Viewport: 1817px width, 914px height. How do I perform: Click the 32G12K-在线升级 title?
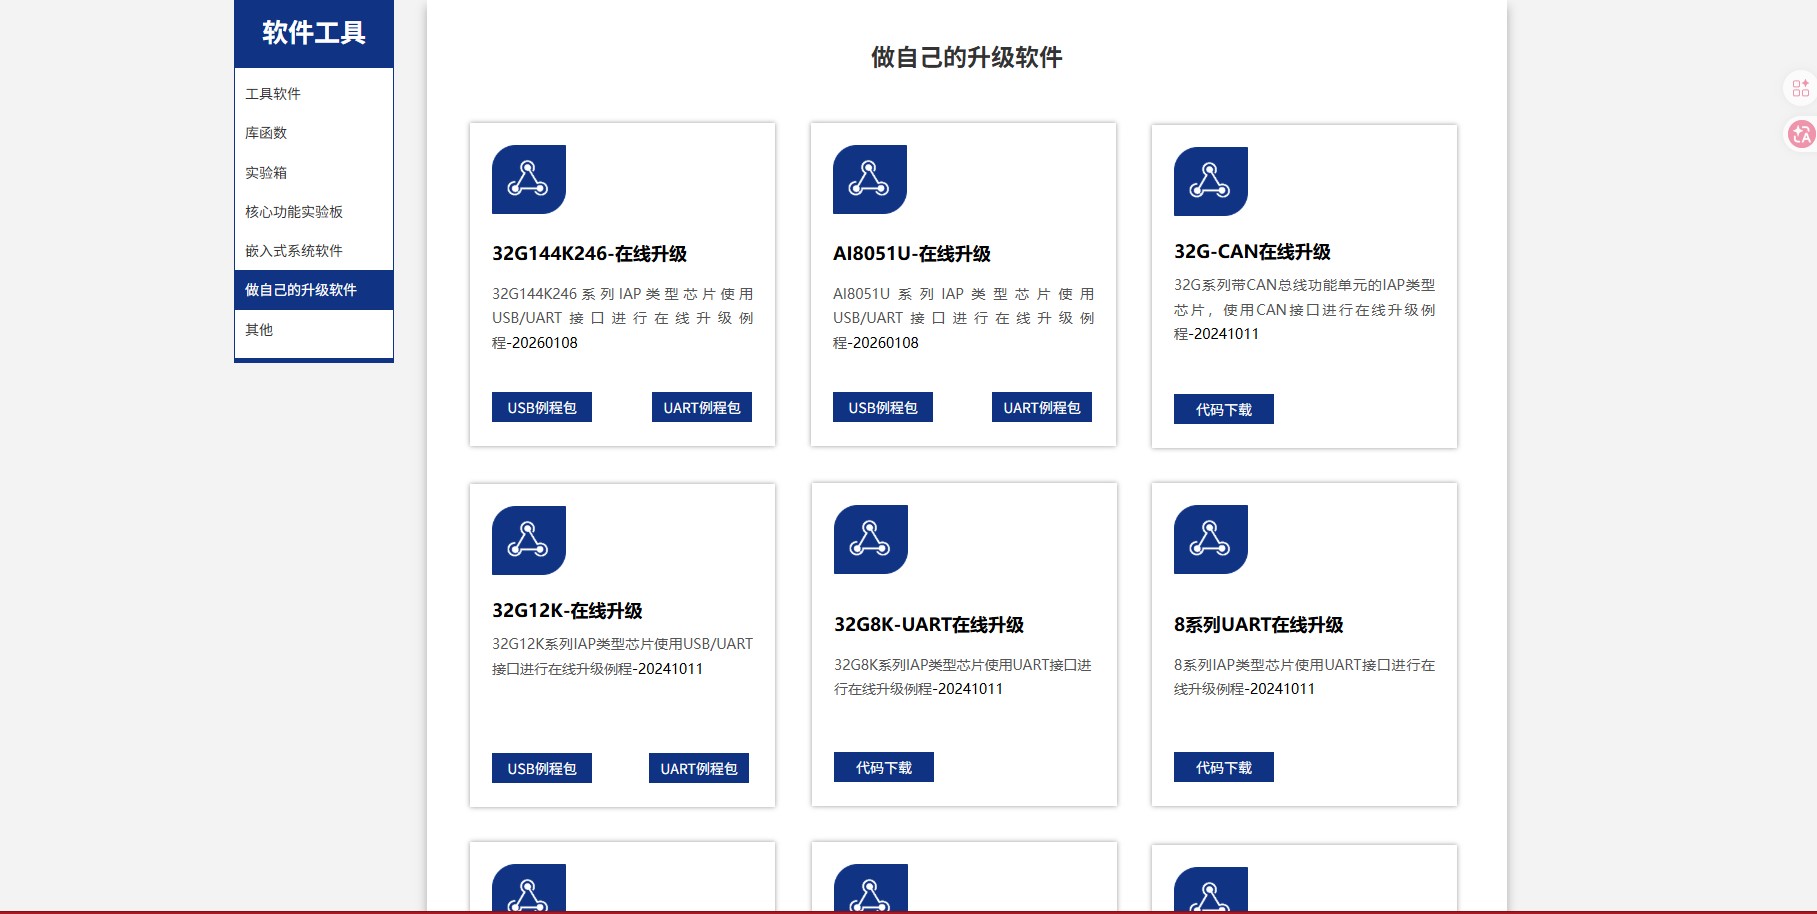(x=567, y=611)
